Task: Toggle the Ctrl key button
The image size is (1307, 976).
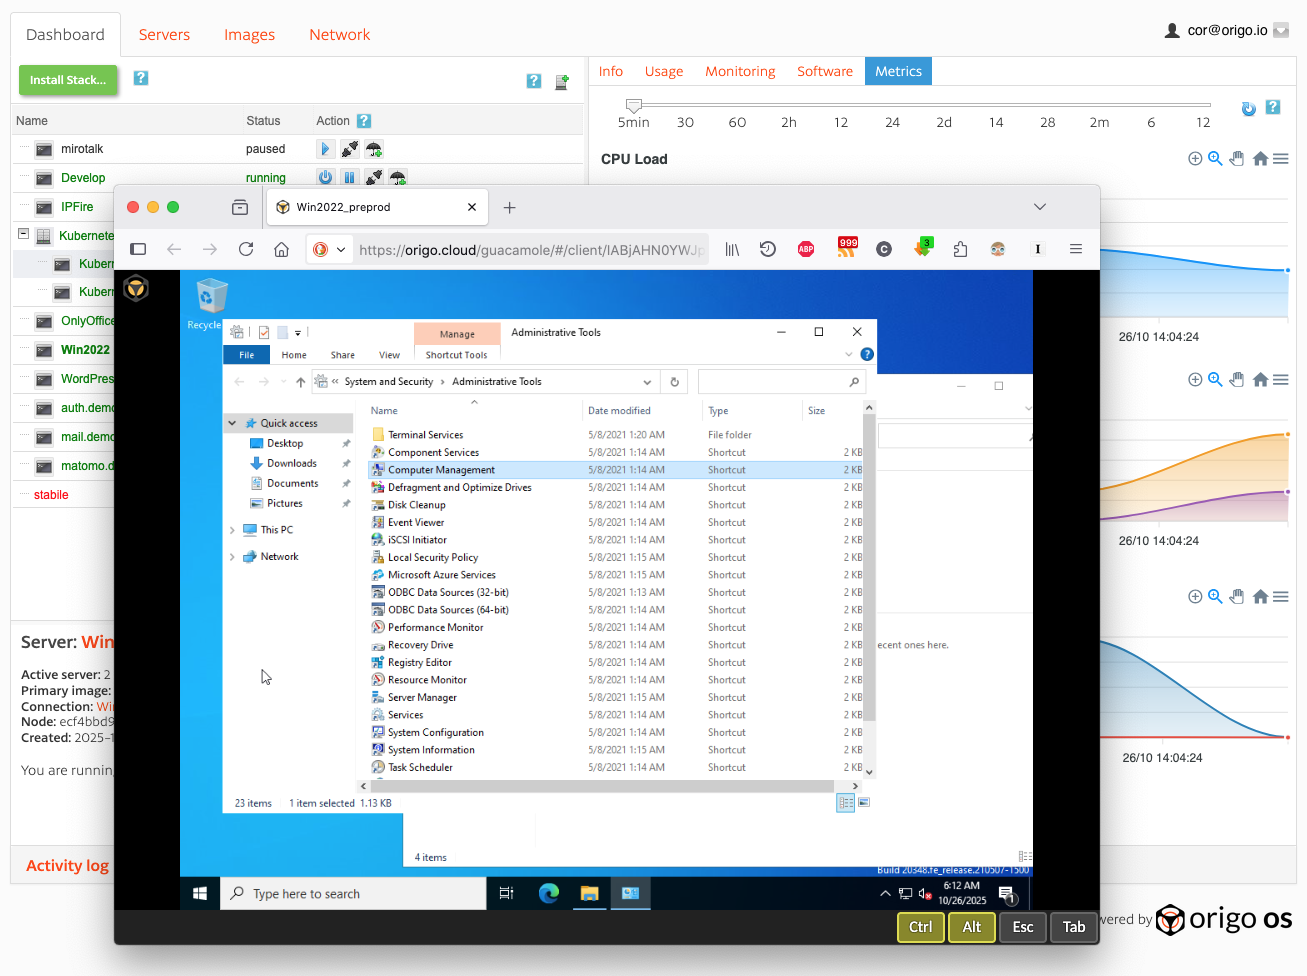Action: click(921, 927)
